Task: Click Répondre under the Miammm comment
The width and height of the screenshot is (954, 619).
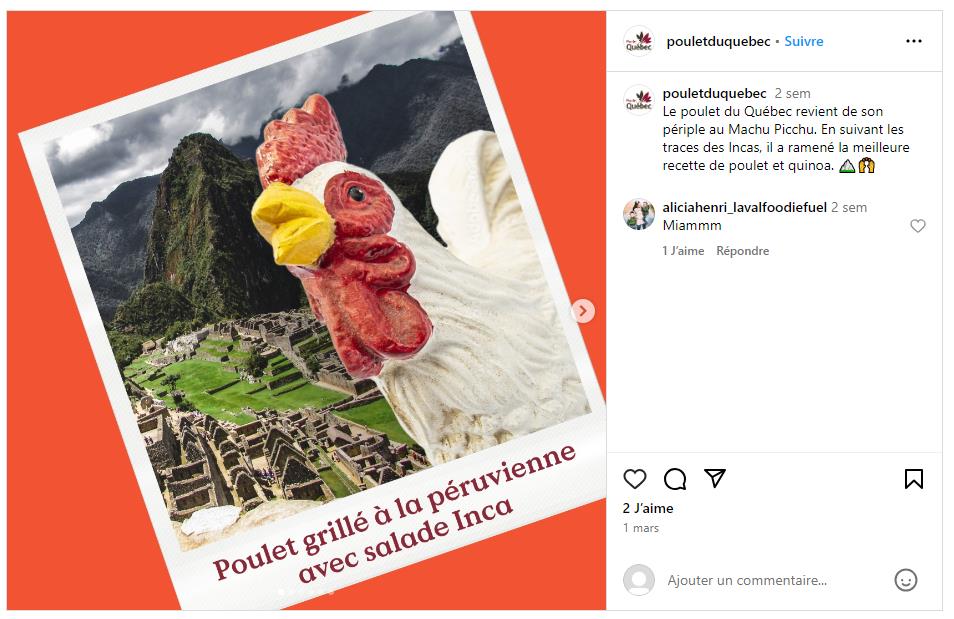Action: pos(742,251)
